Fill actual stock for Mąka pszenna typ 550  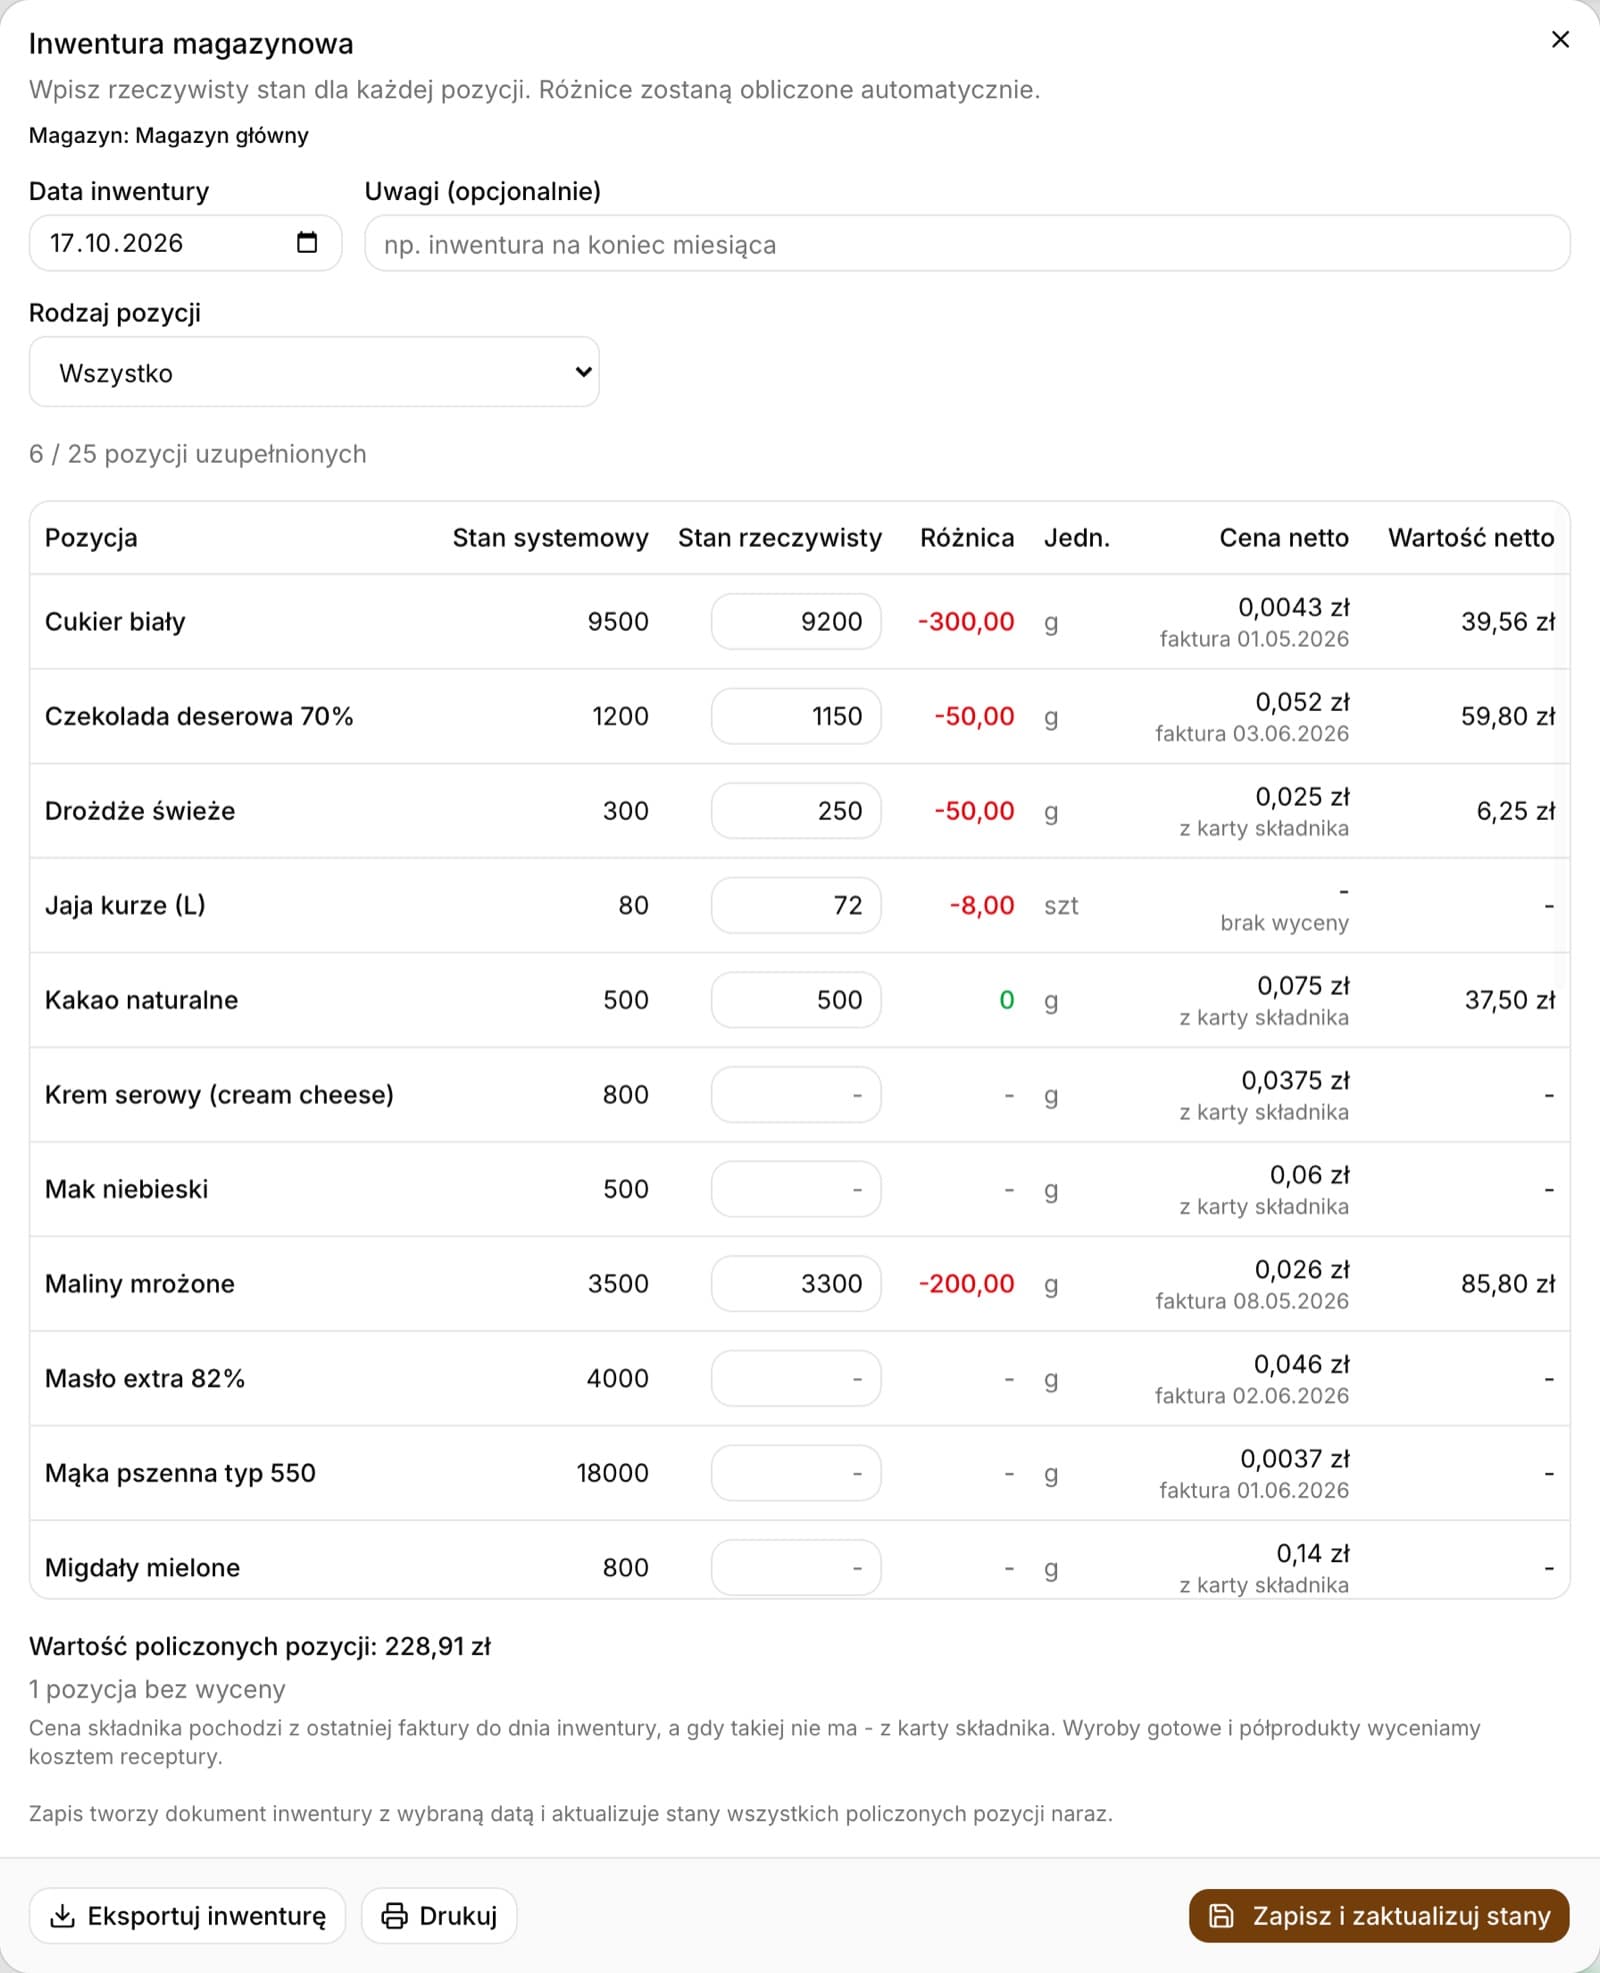[796, 1473]
